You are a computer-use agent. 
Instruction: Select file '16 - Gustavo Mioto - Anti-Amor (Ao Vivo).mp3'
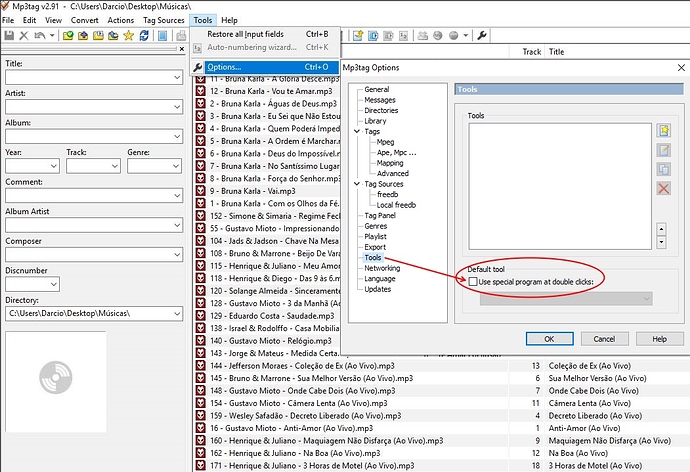291,428
